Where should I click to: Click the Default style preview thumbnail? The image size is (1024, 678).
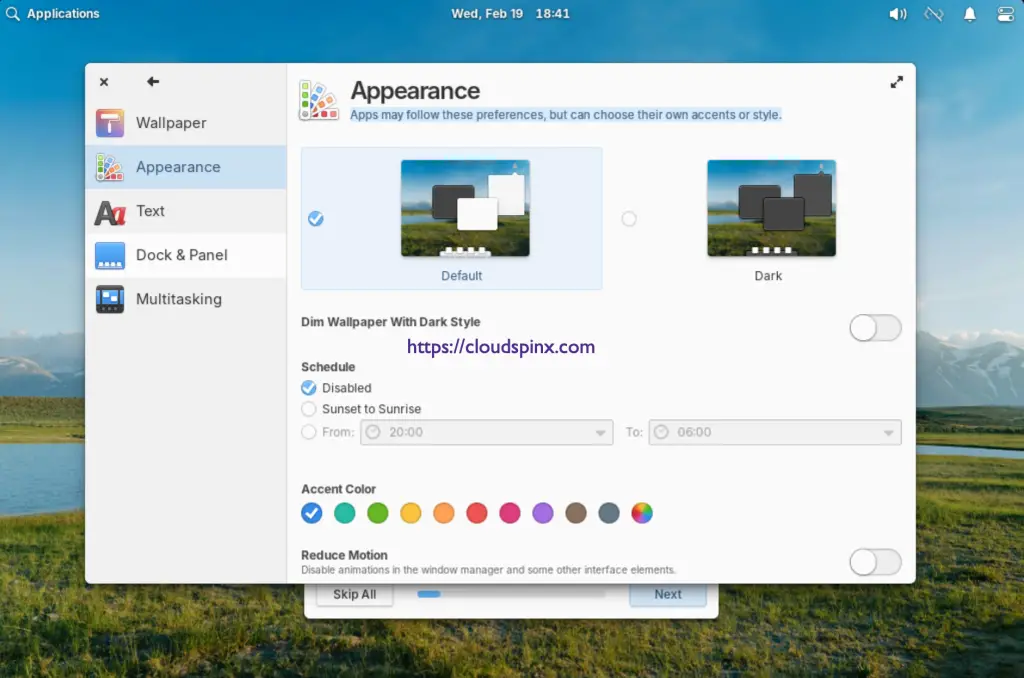[465, 208]
